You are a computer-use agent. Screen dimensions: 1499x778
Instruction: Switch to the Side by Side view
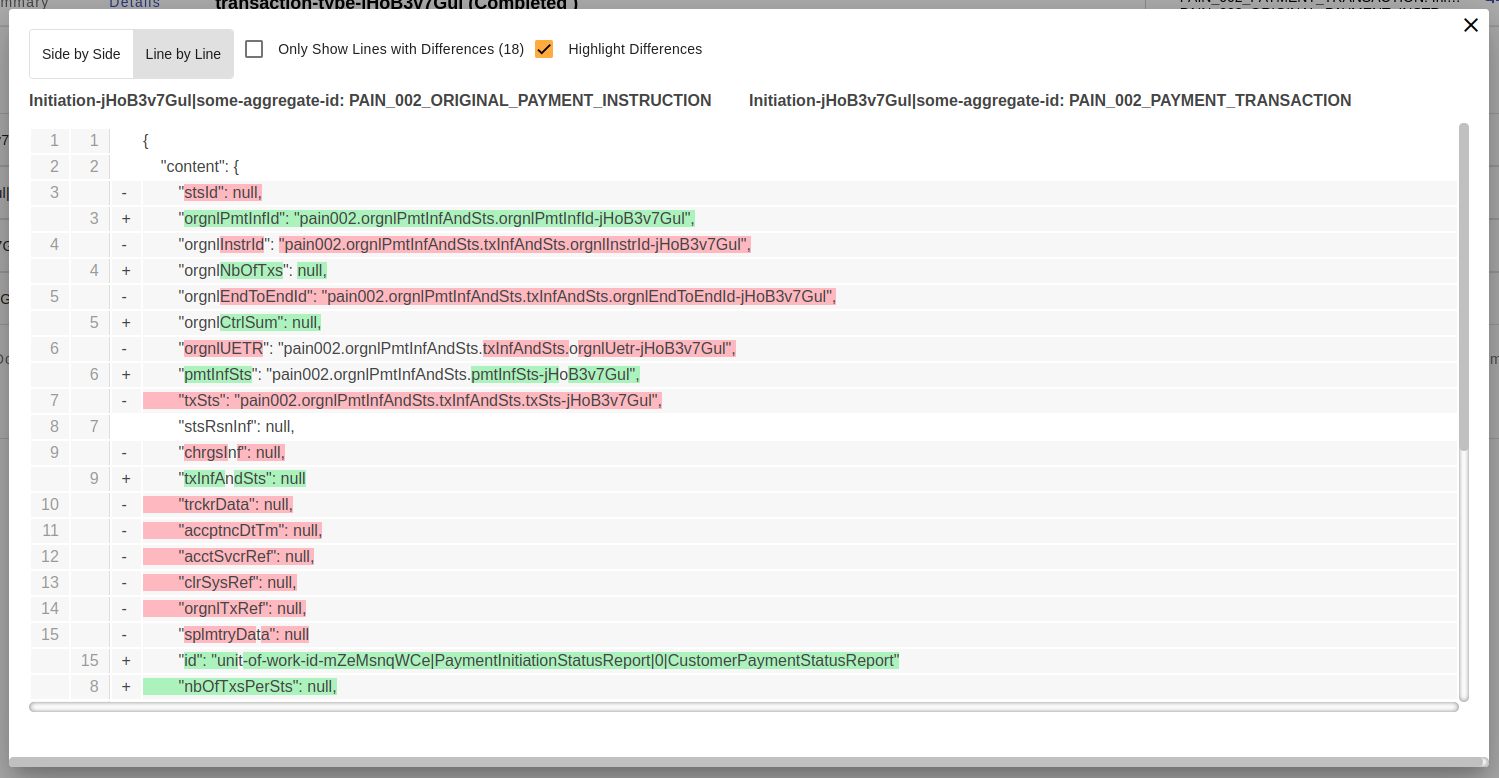coord(81,53)
